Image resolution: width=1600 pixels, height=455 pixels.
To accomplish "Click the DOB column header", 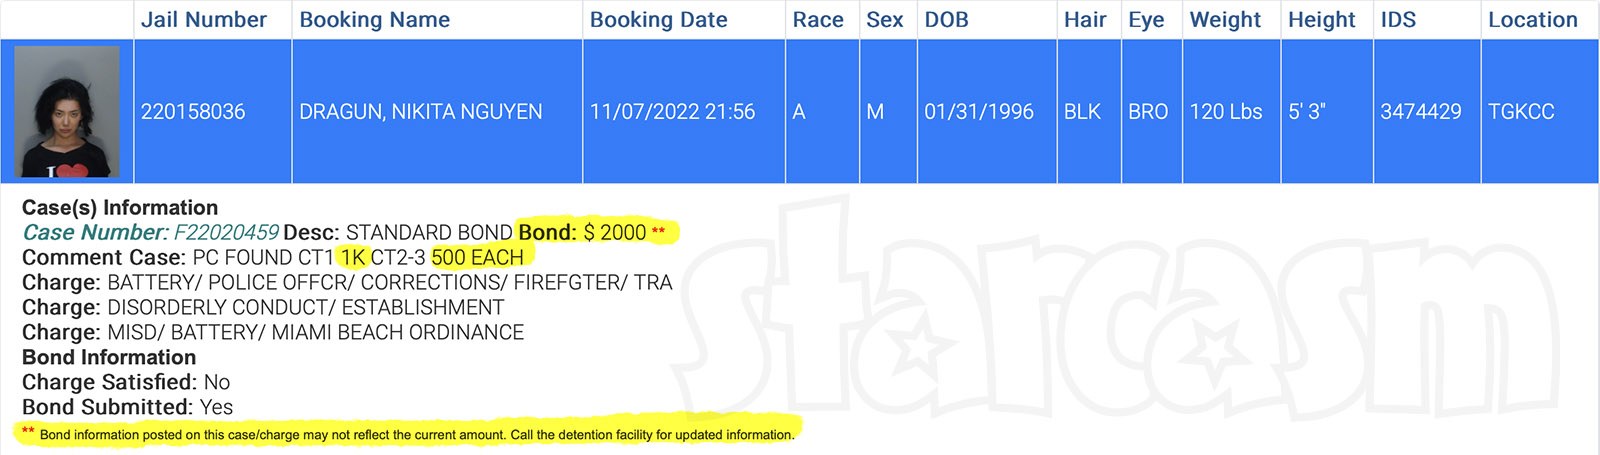I will coord(946,20).
